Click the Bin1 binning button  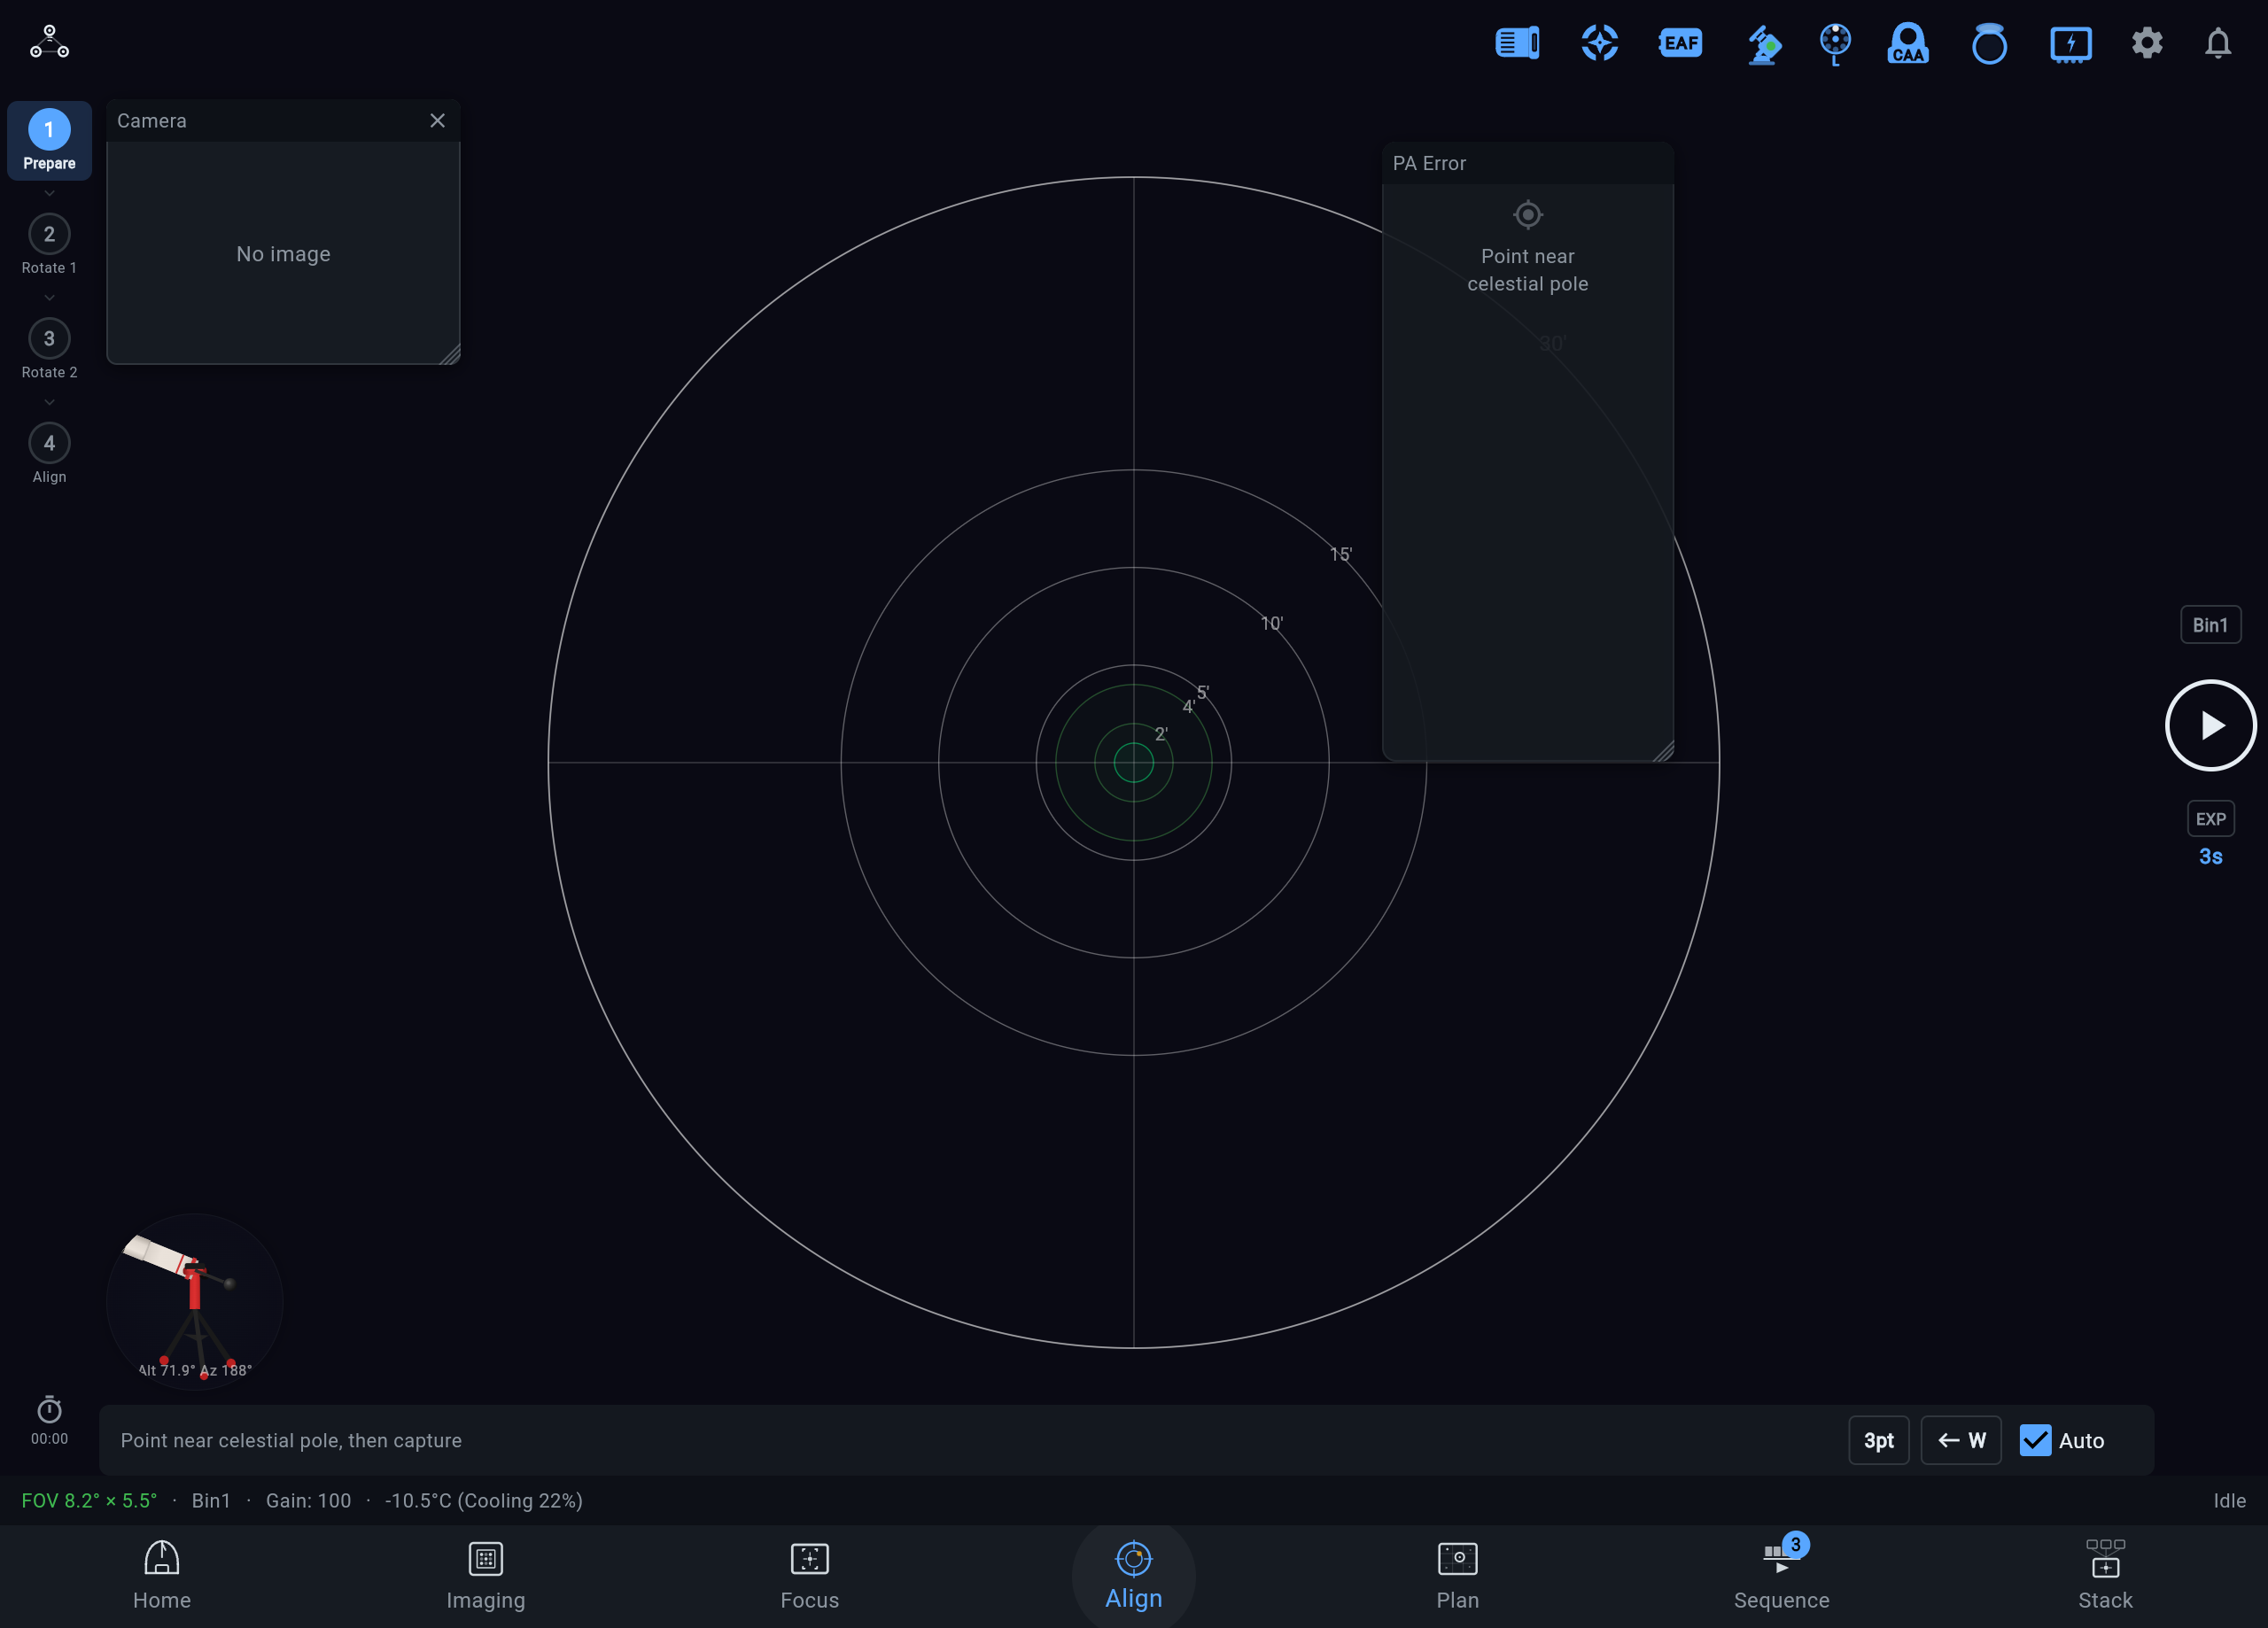(x=2210, y=625)
